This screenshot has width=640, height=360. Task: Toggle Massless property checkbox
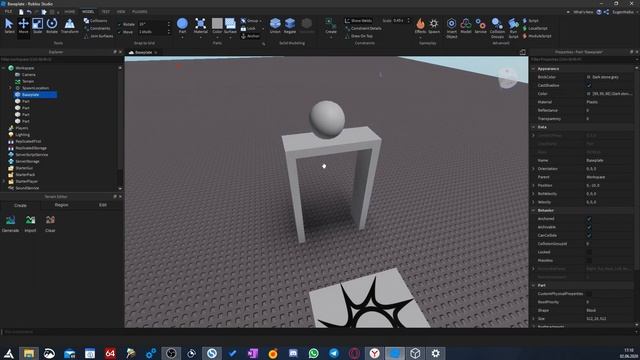[x=589, y=260]
